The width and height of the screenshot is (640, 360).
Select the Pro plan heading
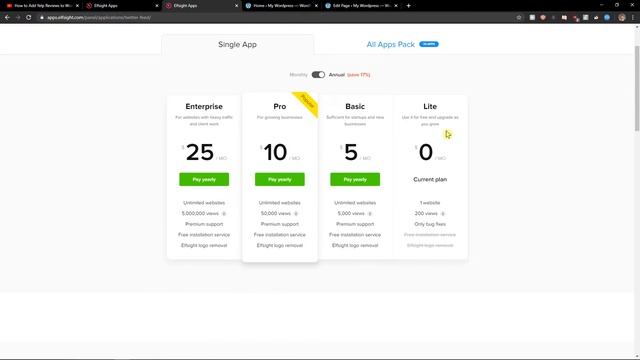(x=280, y=106)
